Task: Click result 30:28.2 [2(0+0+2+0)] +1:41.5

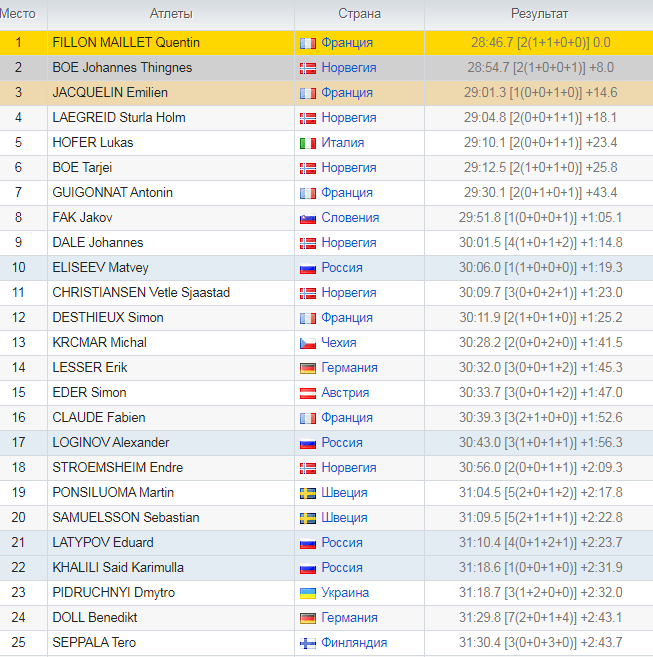Action: [540, 342]
